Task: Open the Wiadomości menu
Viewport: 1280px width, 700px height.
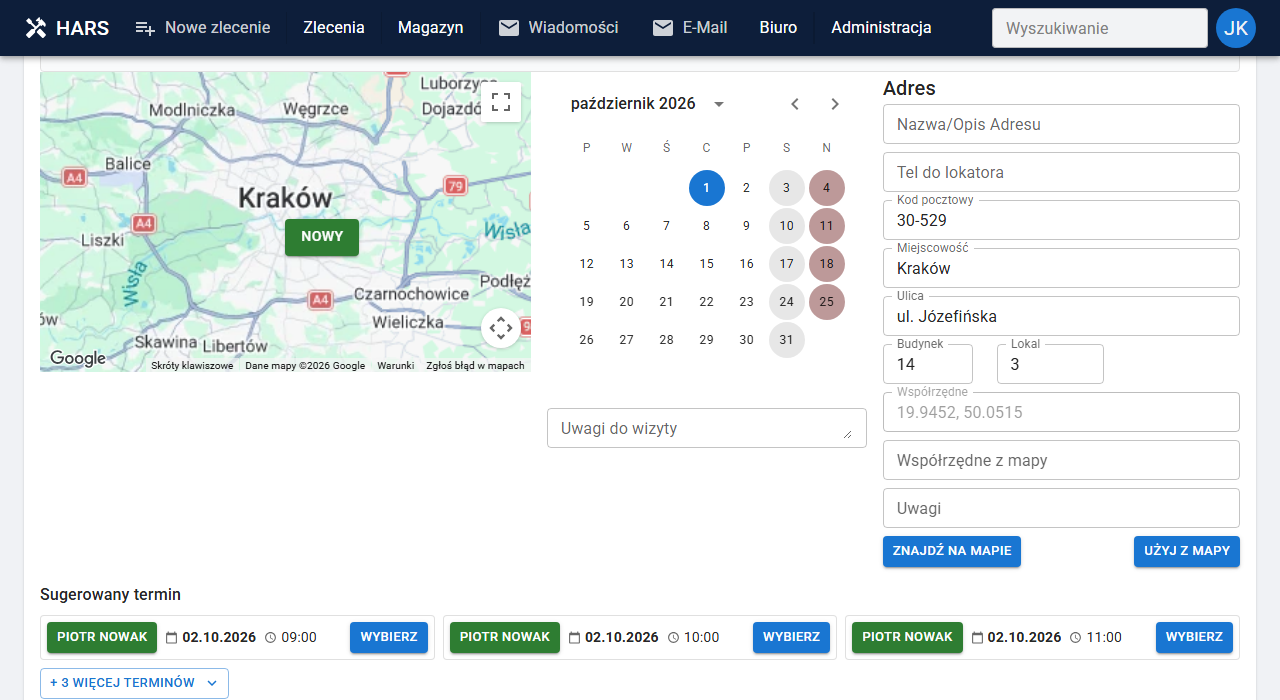Action: tap(559, 28)
